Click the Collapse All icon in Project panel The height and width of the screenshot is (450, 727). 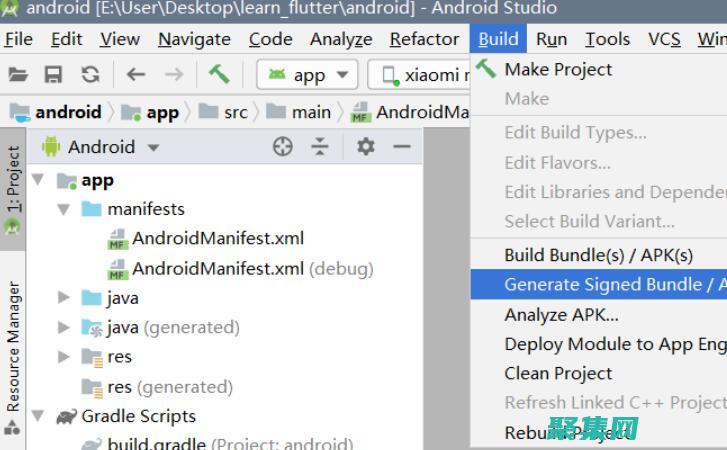319,147
